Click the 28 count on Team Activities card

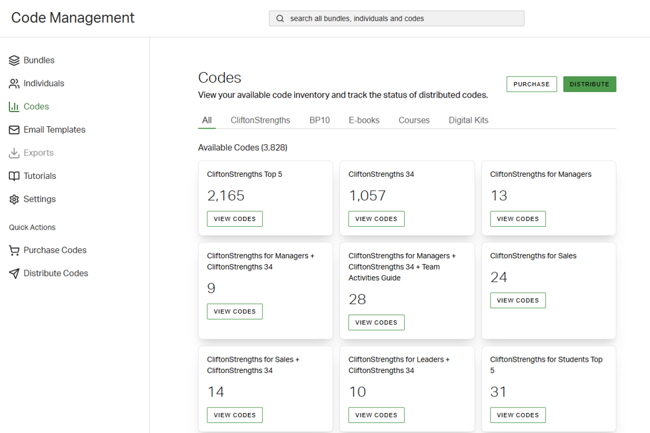(357, 299)
